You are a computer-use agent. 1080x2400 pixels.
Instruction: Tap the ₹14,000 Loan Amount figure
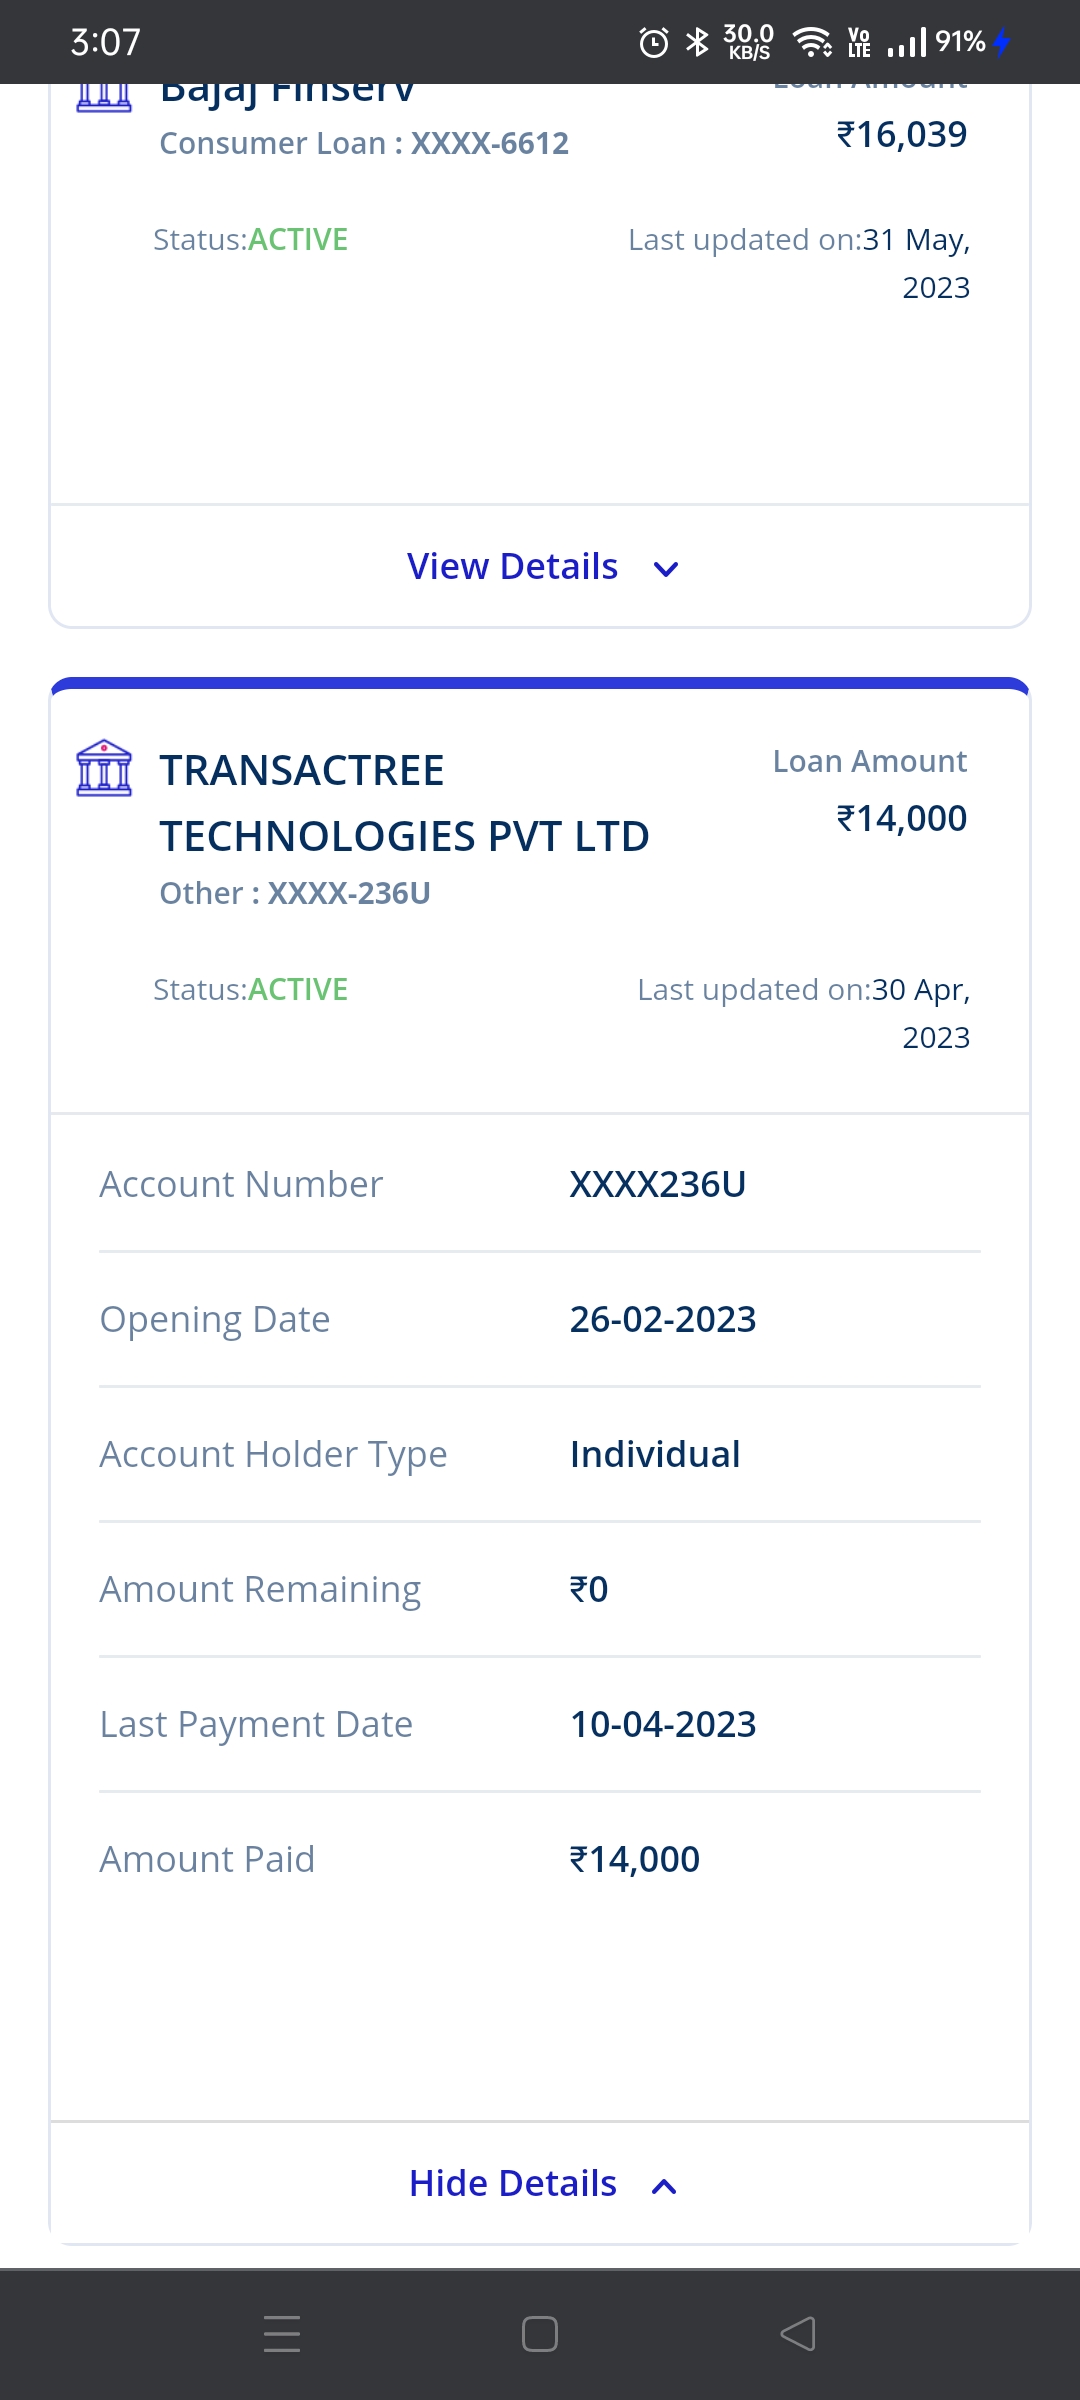click(x=901, y=818)
